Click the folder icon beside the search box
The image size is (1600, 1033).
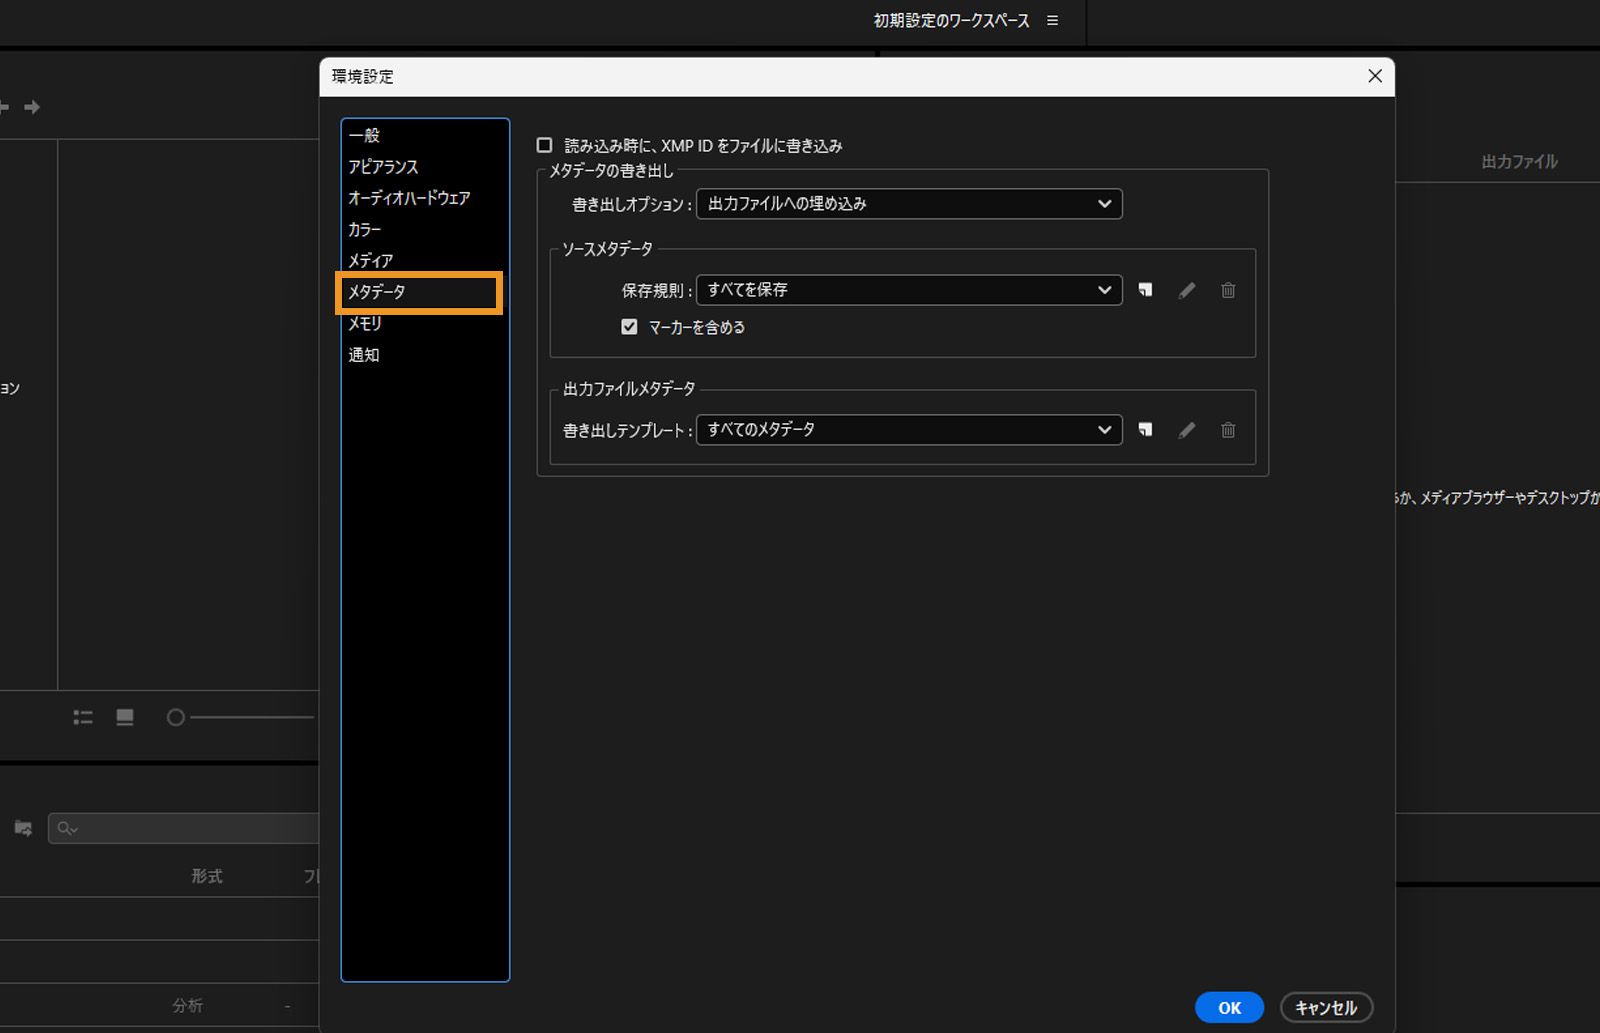23,828
